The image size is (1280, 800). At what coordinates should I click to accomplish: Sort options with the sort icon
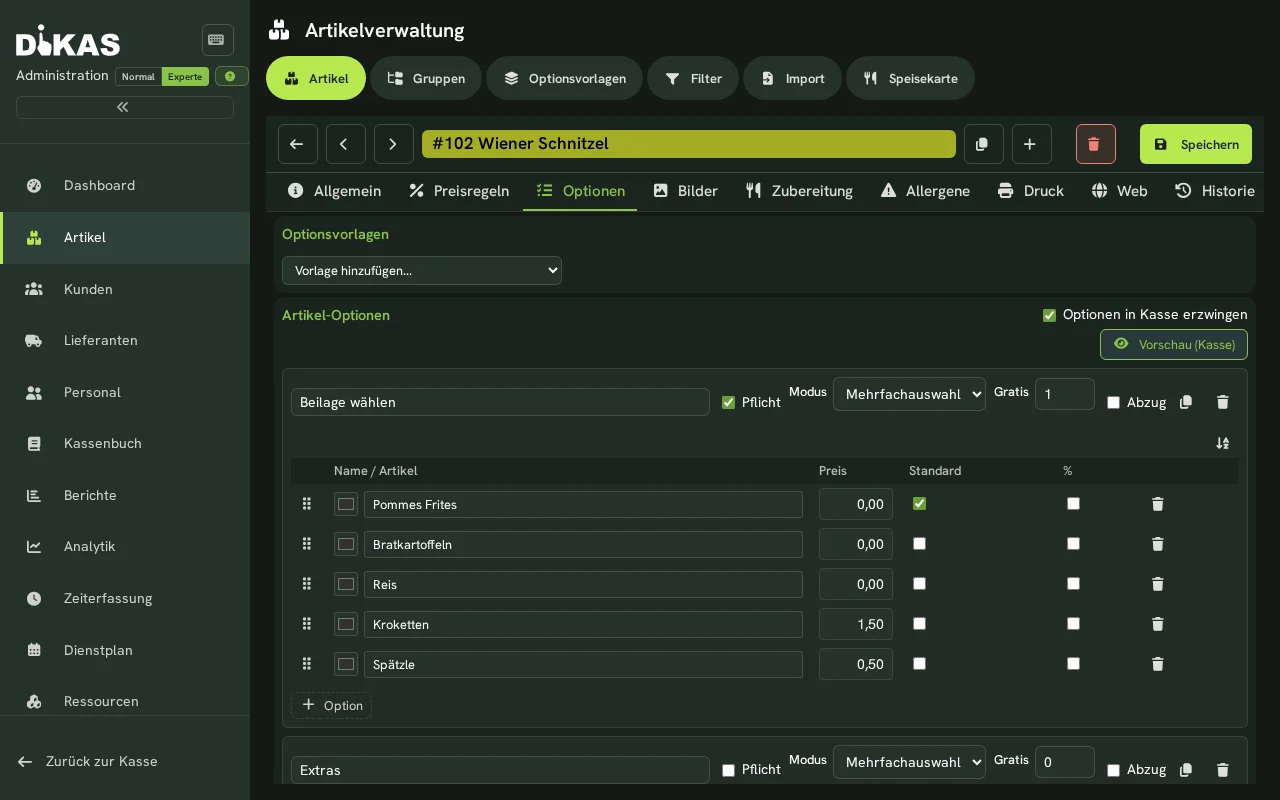click(1222, 443)
